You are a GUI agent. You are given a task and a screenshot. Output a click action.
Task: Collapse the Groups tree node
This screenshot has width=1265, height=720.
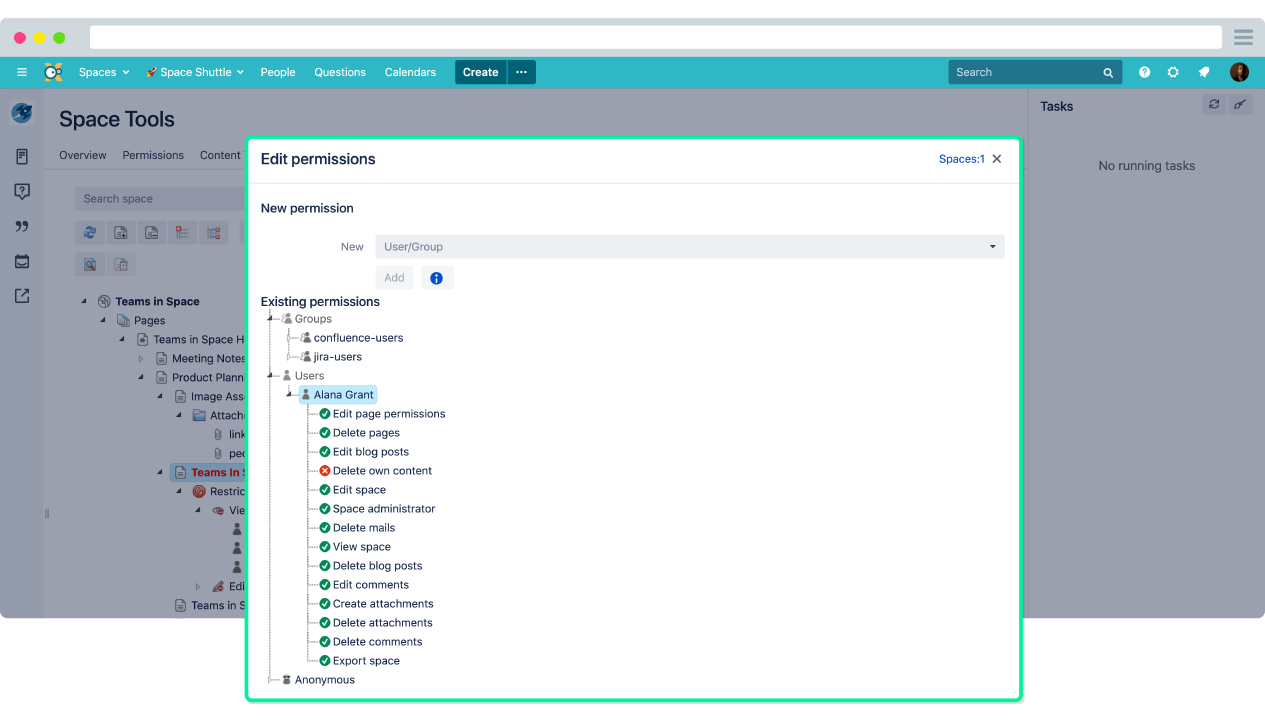pyautogui.click(x=271, y=319)
